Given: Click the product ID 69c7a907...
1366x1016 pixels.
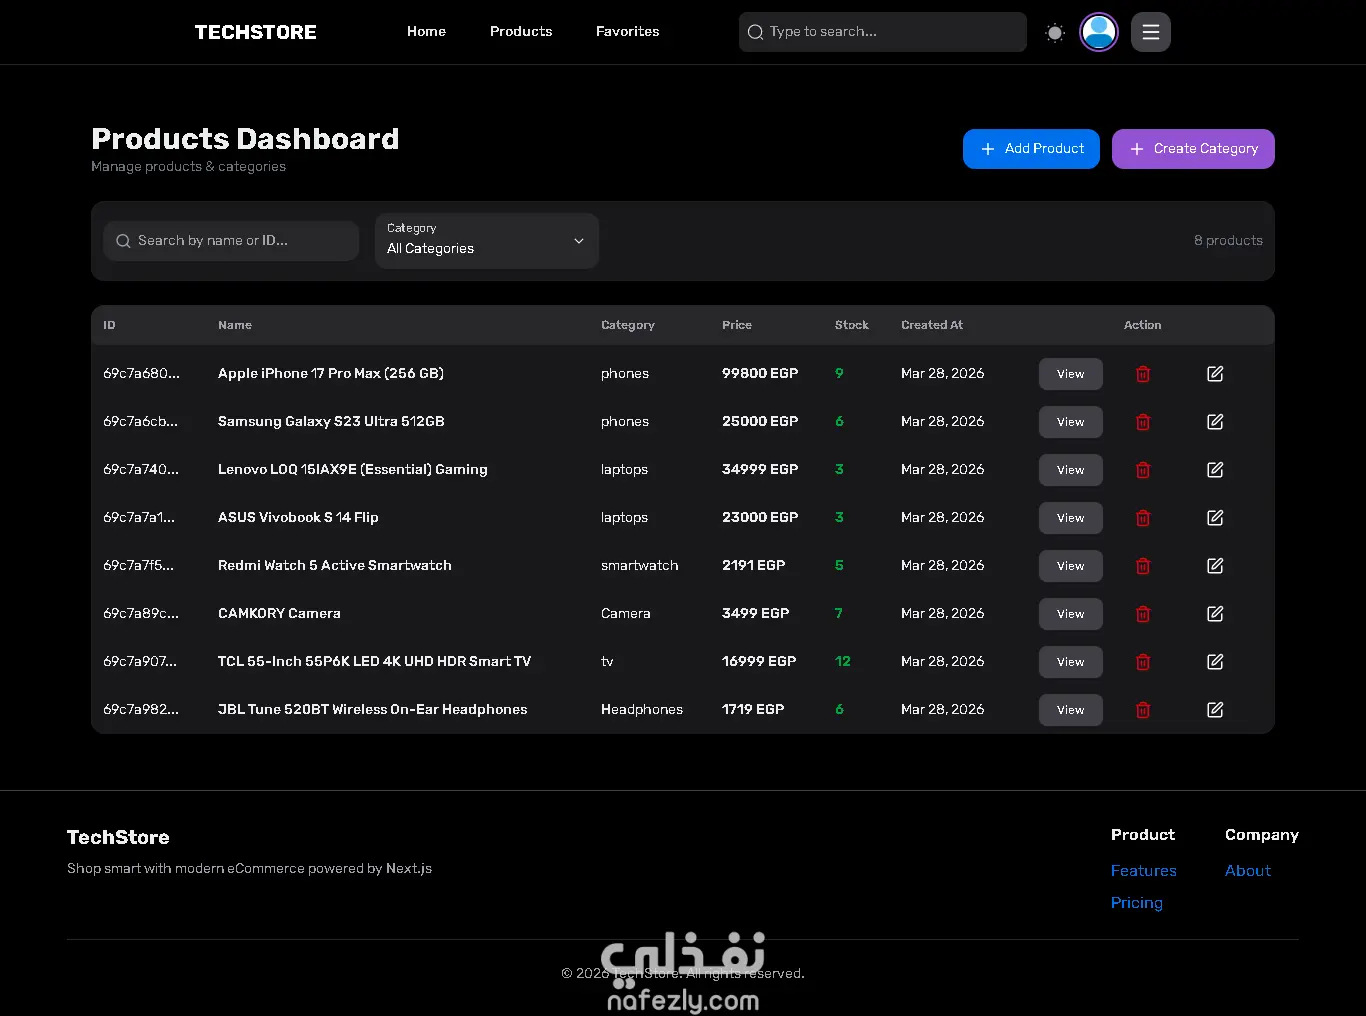Looking at the screenshot, I should point(140,662).
